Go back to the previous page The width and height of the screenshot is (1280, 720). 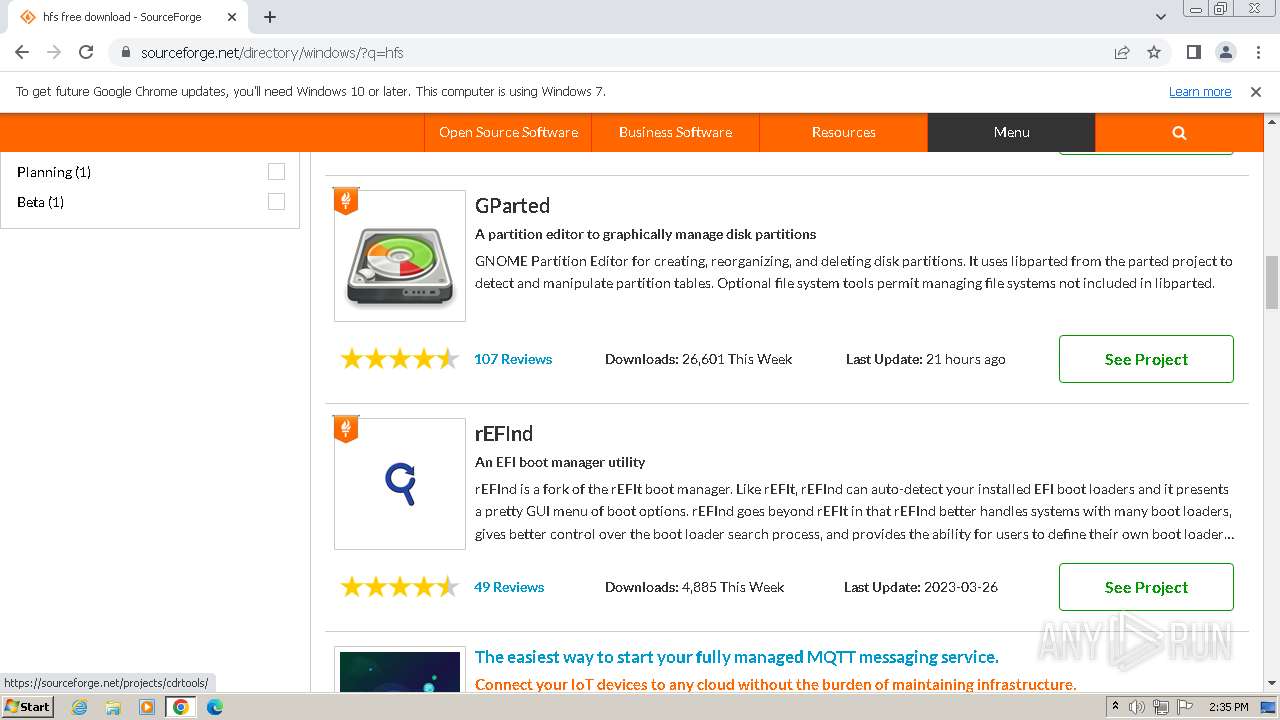point(22,52)
